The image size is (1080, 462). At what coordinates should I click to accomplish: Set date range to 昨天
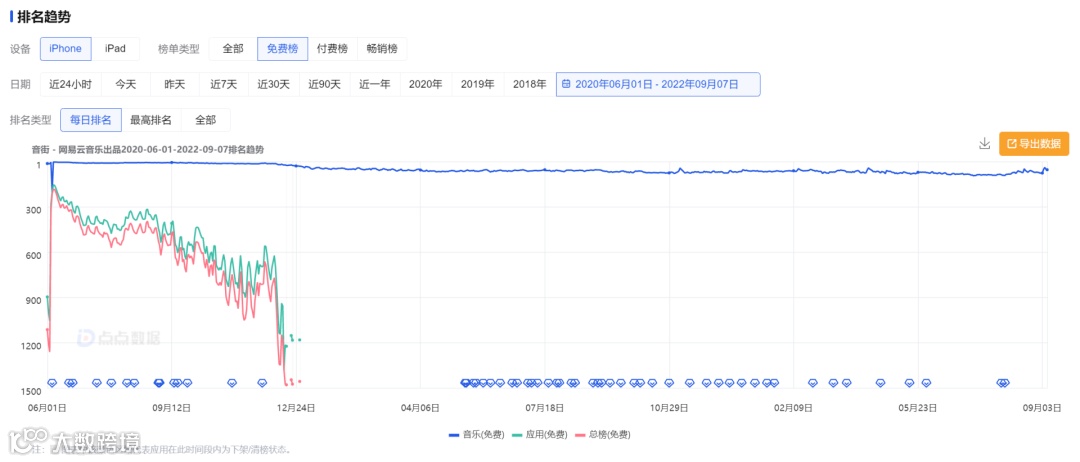pos(174,85)
